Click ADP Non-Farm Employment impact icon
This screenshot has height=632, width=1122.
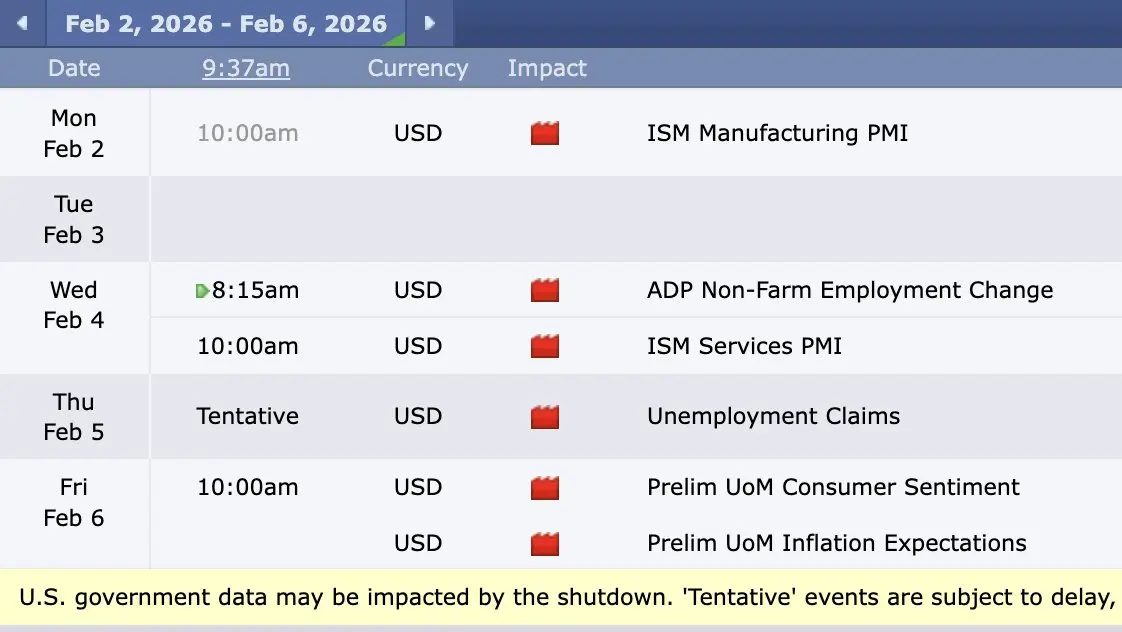point(545,290)
